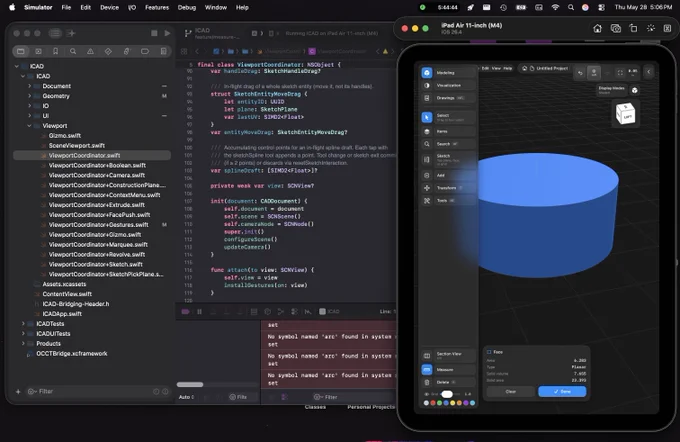Open the Display Modes label button

611,90
